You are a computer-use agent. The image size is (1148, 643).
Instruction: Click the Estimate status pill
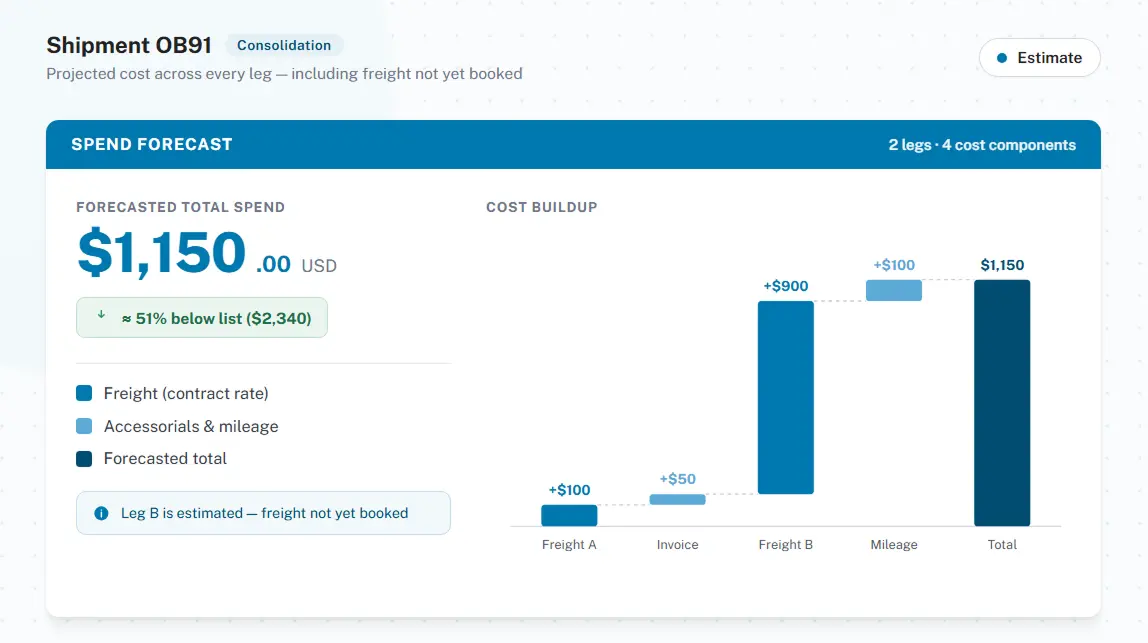pyautogui.click(x=1040, y=58)
